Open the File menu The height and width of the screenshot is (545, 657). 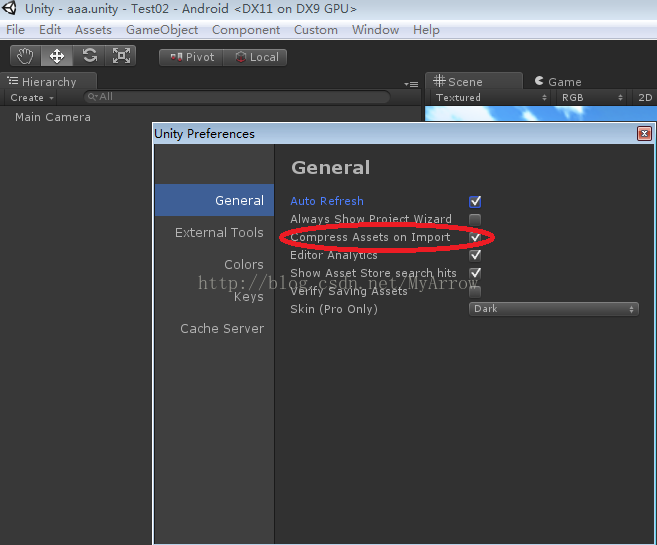click(16, 30)
